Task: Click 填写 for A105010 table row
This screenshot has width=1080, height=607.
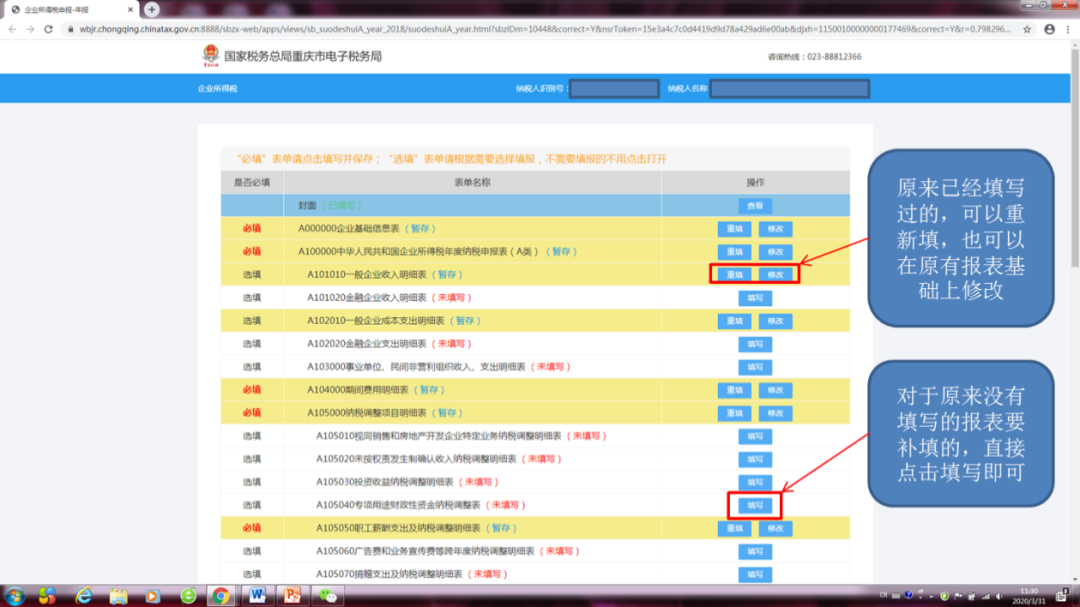Action: tap(755, 436)
